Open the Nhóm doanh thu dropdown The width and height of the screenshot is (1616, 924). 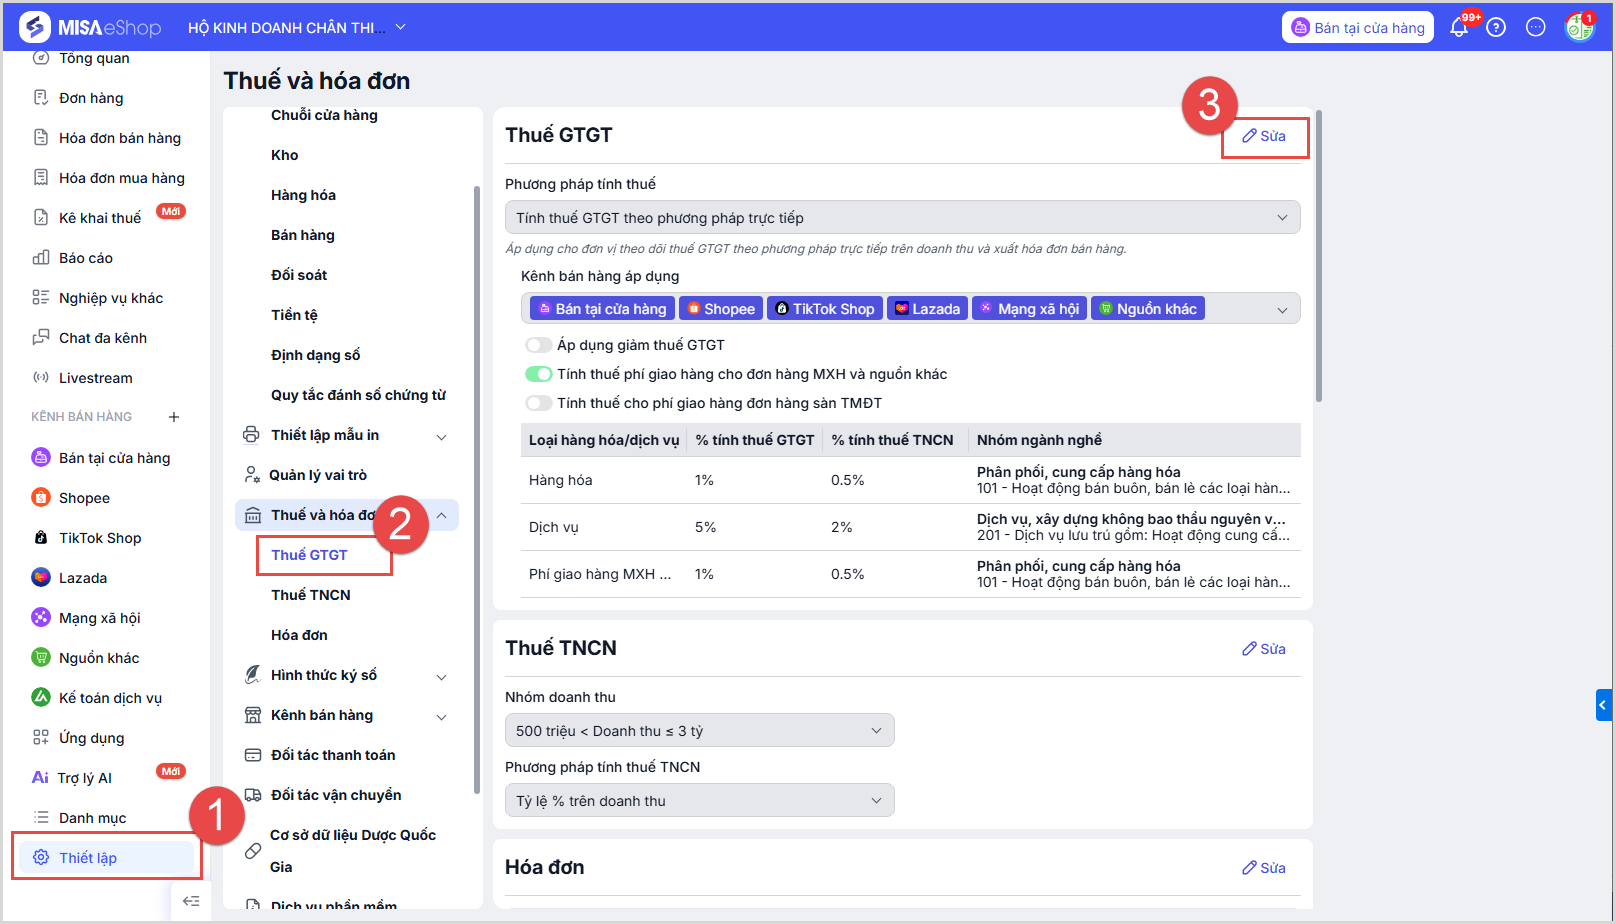[699, 731]
